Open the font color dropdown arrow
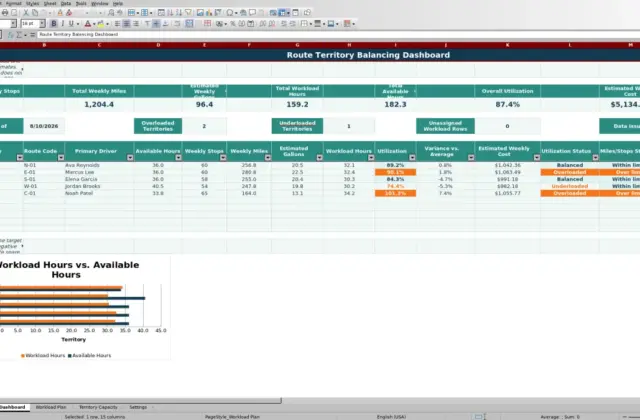Image resolution: width=640 pixels, height=420 pixels. (94, 24)
